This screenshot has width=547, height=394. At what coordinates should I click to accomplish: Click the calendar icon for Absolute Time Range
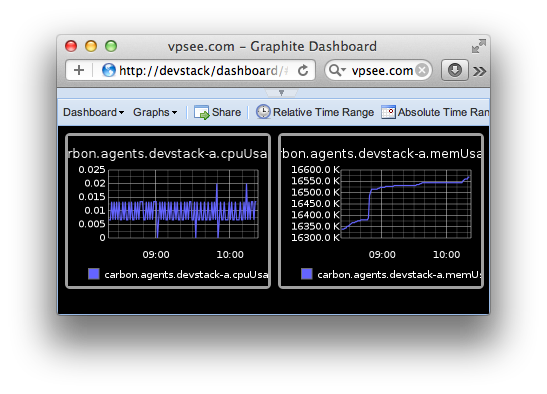point(388,112)
